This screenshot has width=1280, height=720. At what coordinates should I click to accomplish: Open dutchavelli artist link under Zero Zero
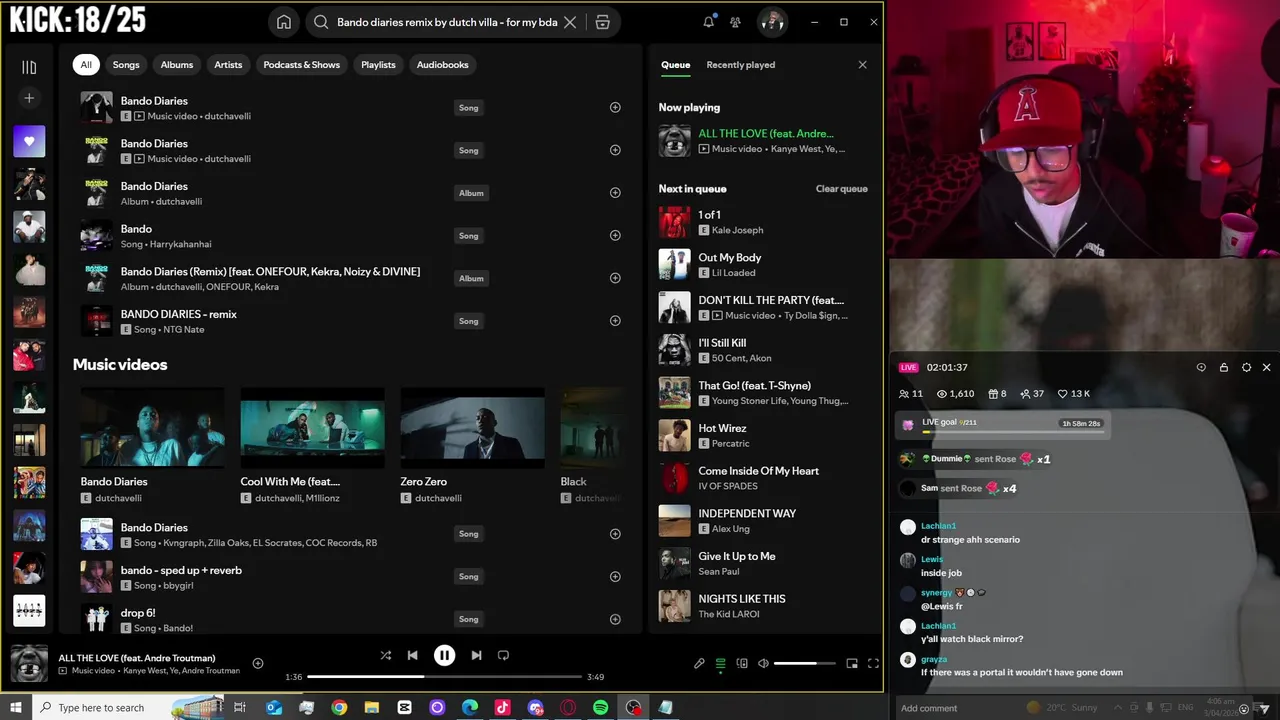(x=438, y=498)
